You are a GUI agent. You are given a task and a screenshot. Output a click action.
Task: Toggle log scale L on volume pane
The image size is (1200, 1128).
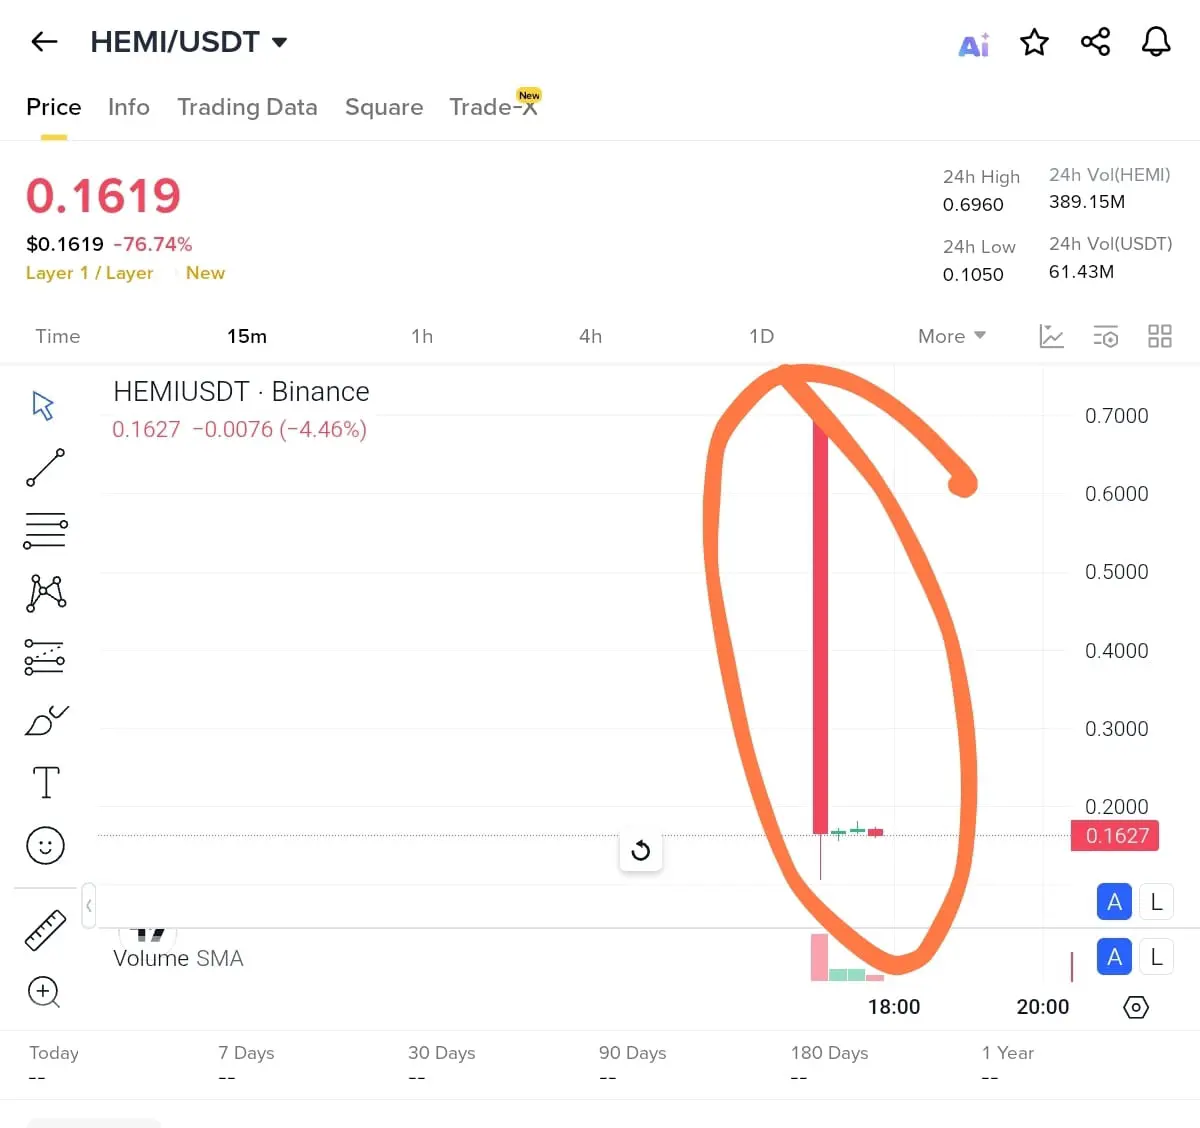pyautogui.click(x=1156, y=957)
